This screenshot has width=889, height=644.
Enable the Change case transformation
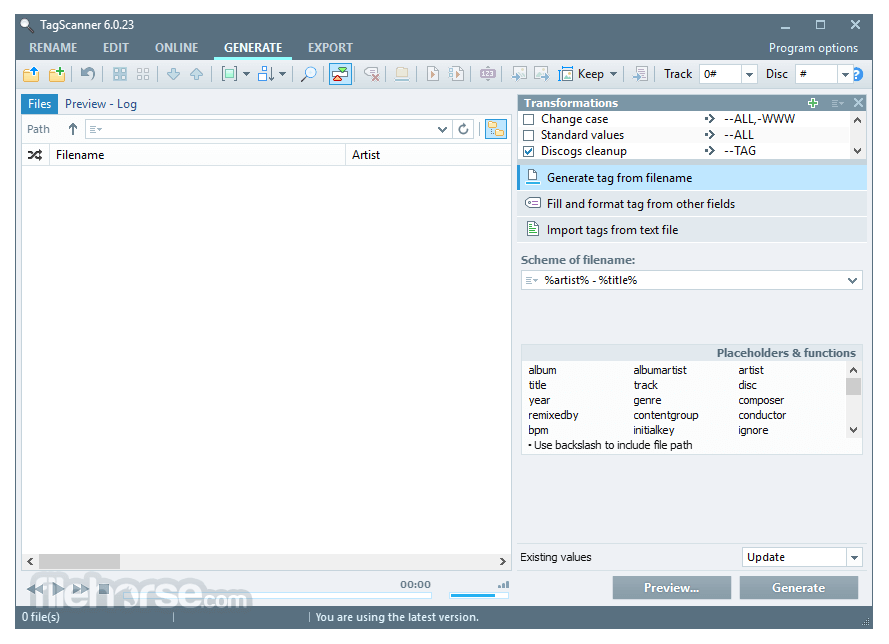(529, 120)
